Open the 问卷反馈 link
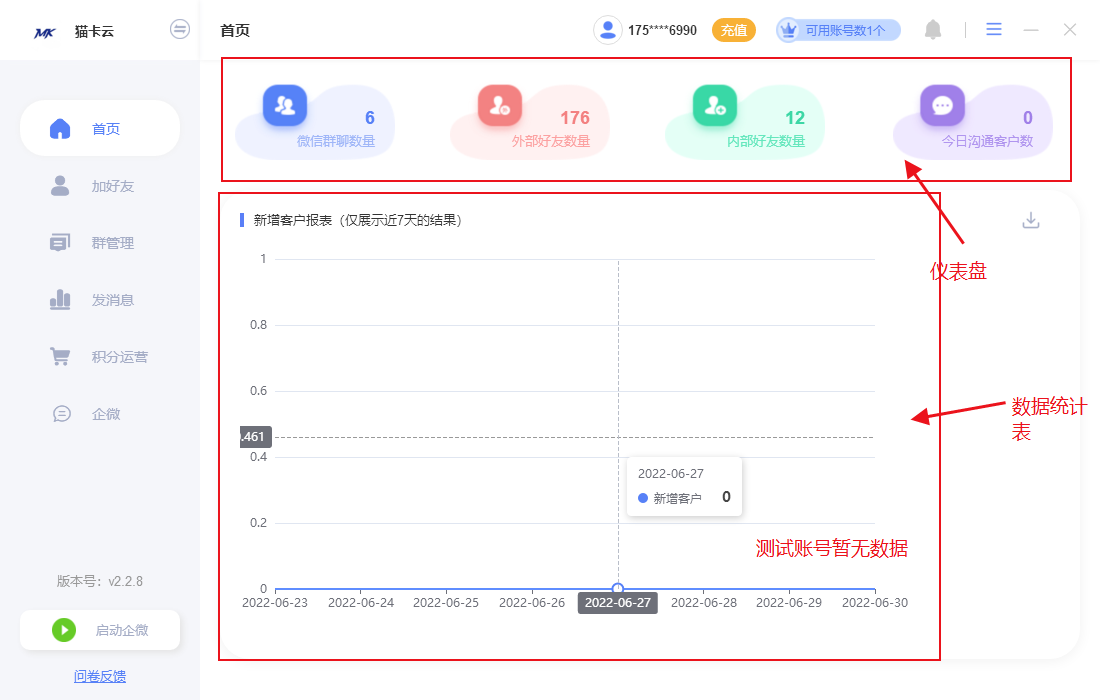Viewport: 1100px width, 700px height. [100, 676]
